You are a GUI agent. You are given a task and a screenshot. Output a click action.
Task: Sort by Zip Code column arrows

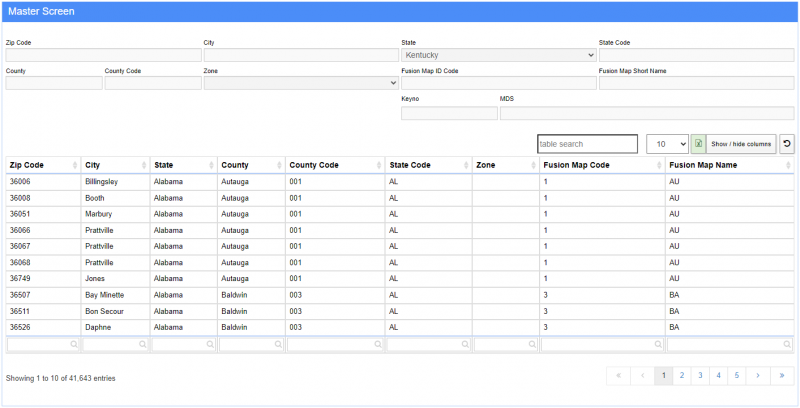pos(75,165)
